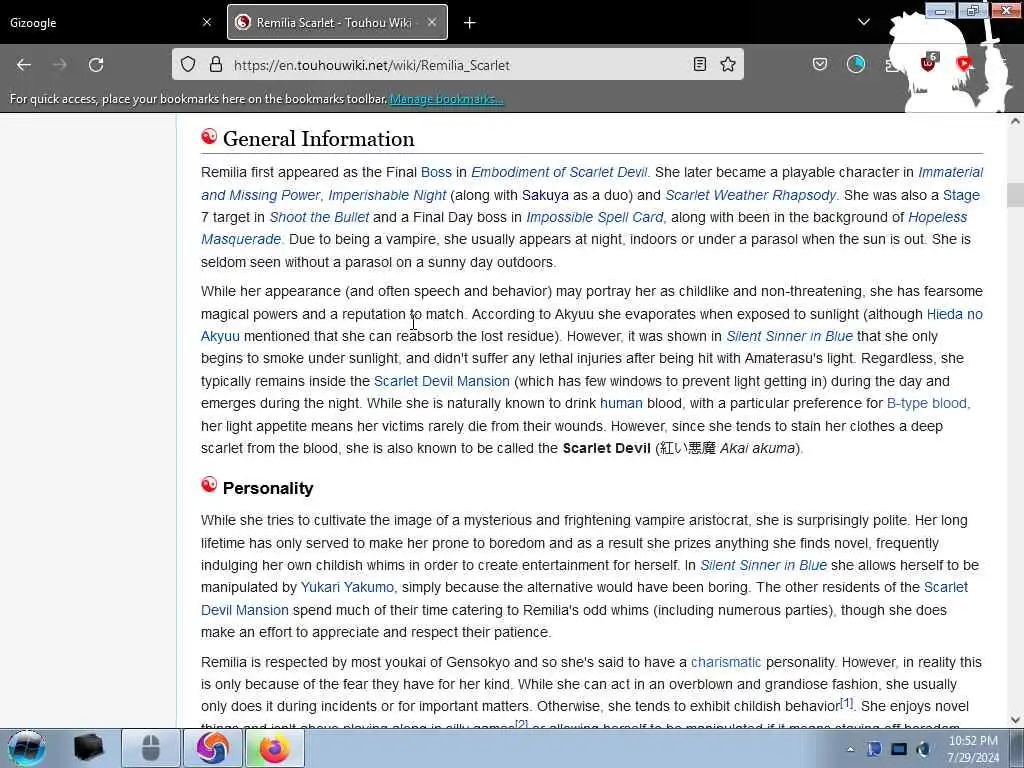The image size is (1024, 768).
Task: Follow the Immaterial link text
Action: 951,172
